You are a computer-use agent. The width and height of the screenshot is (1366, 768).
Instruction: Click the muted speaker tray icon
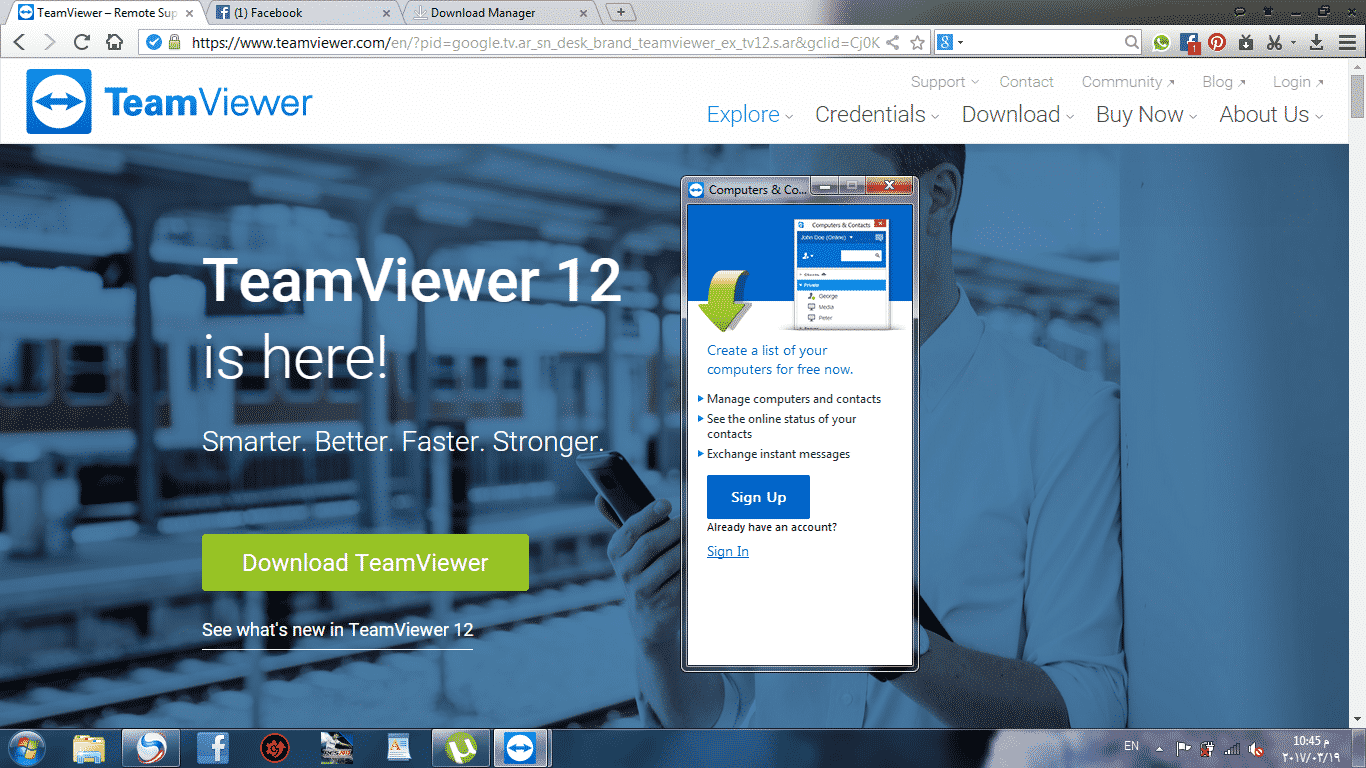1257,748
